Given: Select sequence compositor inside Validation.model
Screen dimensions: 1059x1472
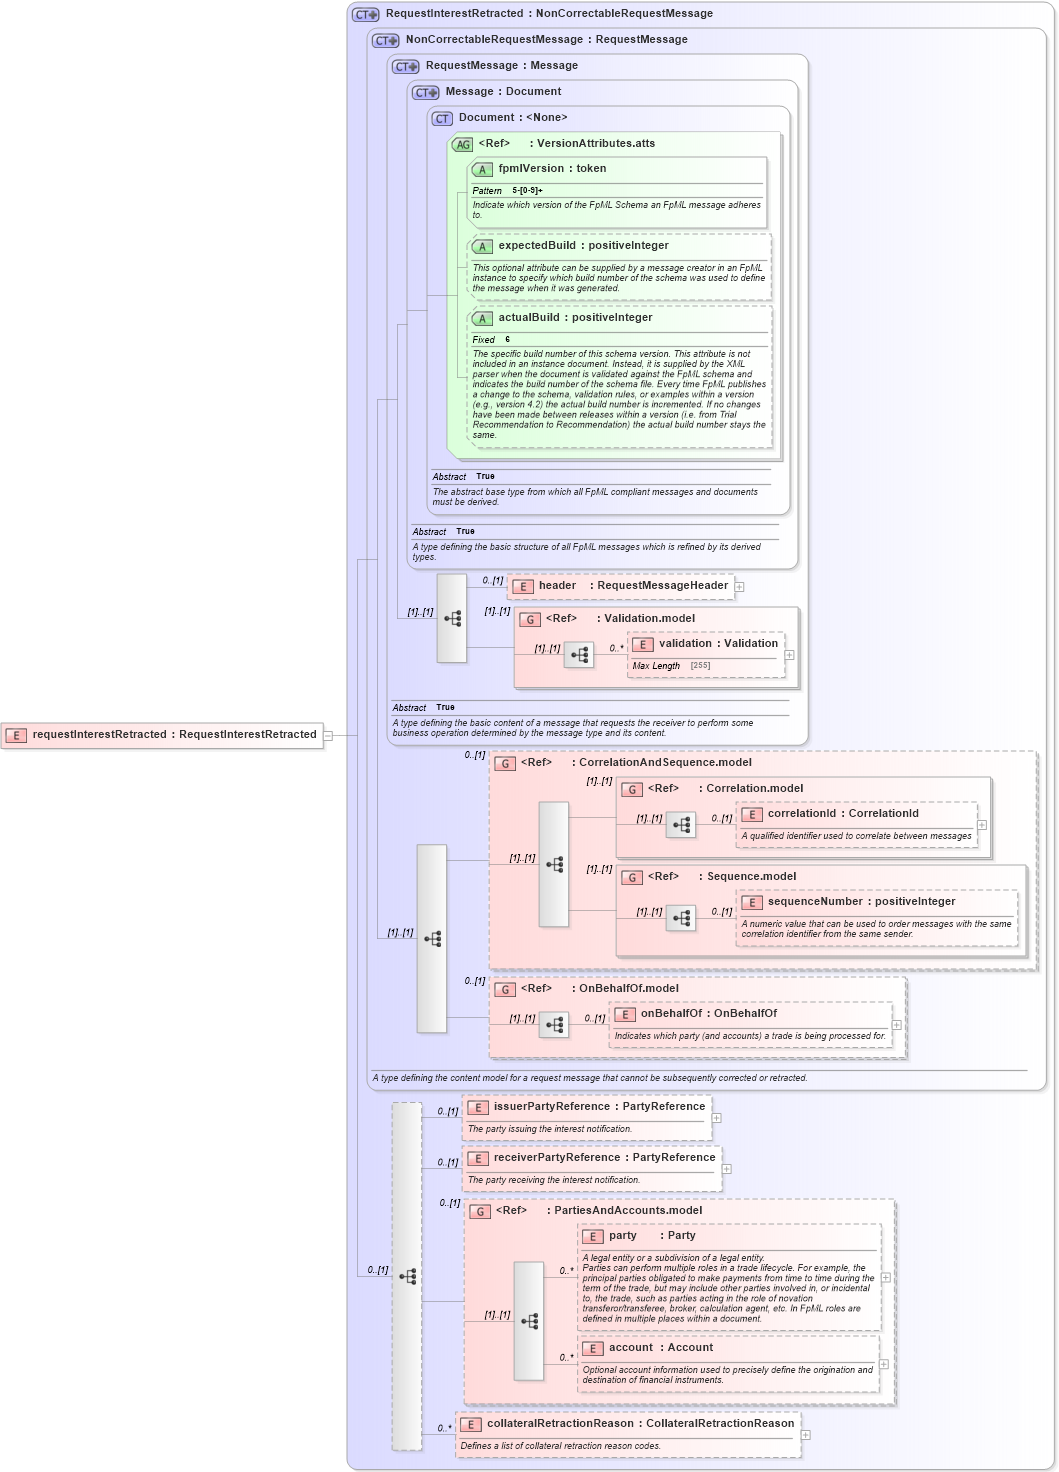Looking at the screenshot, I should [579, 655].
